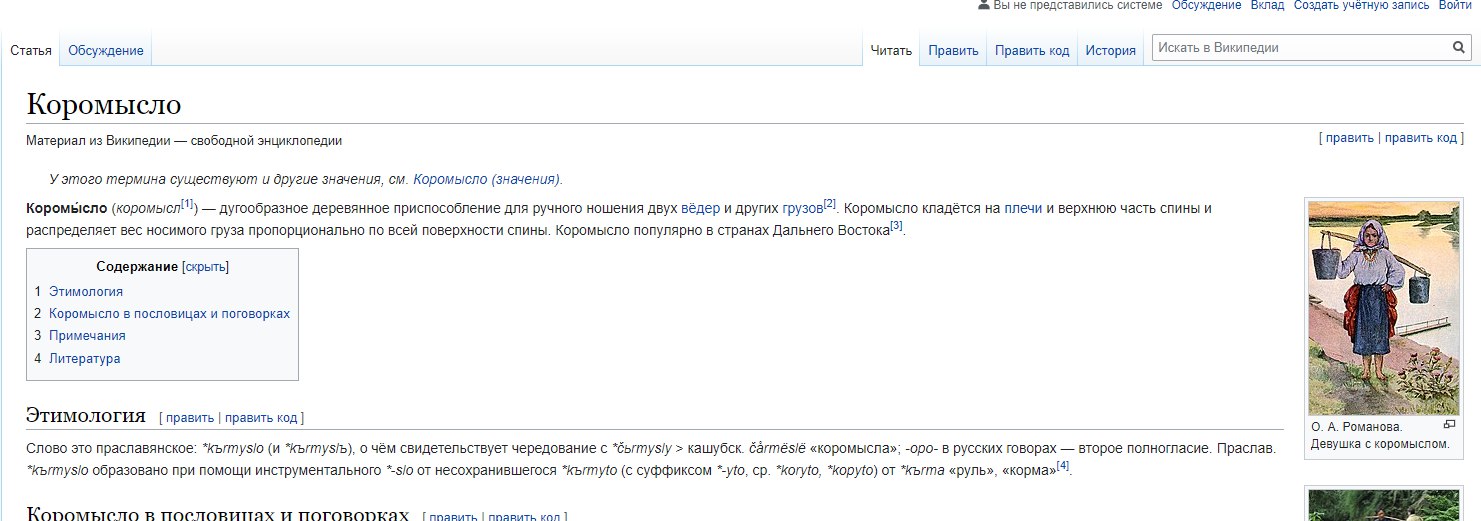Viewport: 1481px width, 521px height.
Task: Open footnote reference [2]
Action: 829,203
